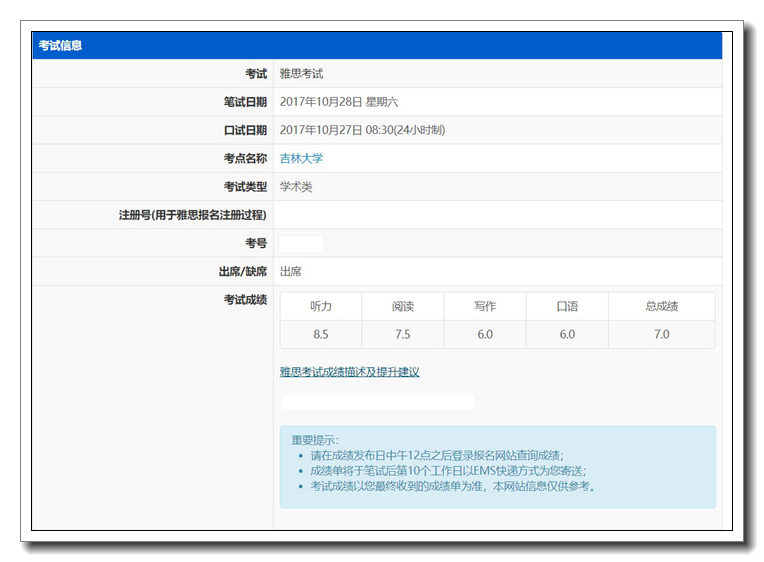Open the 雅思考试成绩描述及提升建议 link
764x562 pixels.
[x=349, y=372]
